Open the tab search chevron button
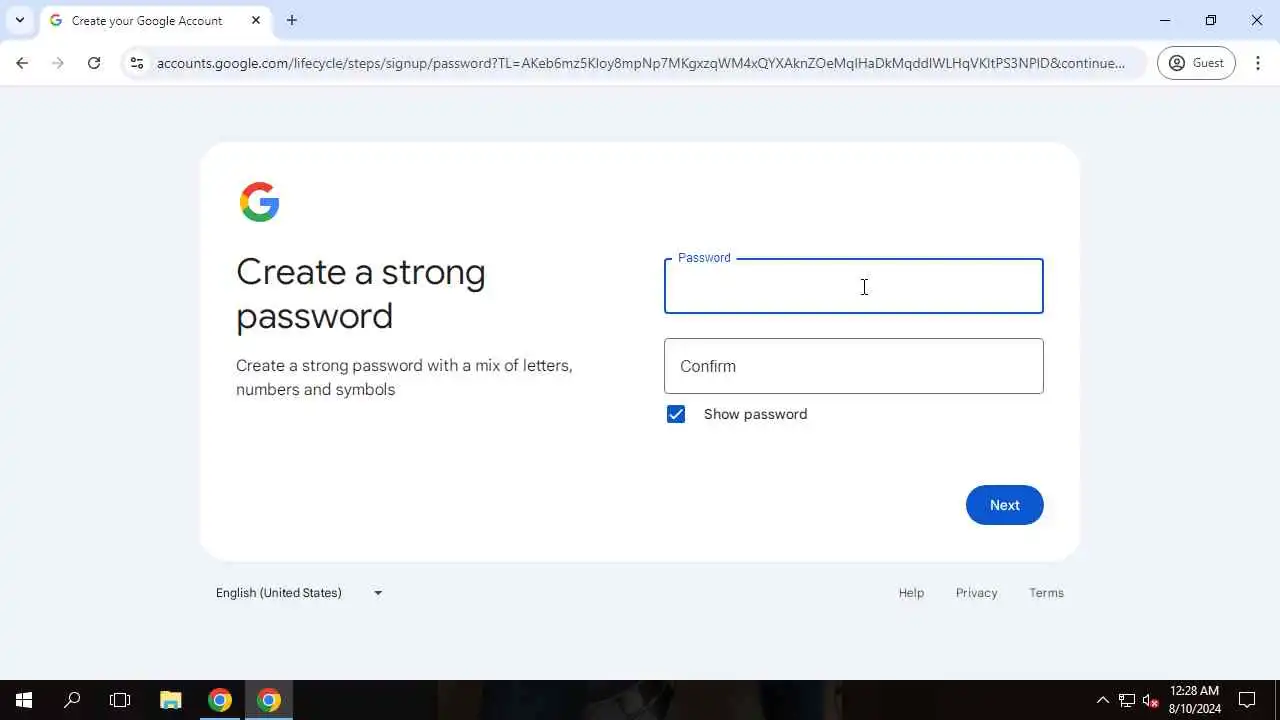 click(x=19, y=20)
